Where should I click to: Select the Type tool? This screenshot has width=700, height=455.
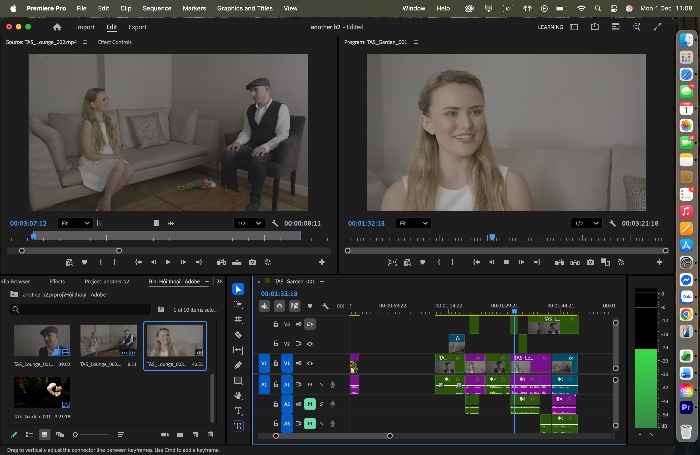tap(238, 411)
